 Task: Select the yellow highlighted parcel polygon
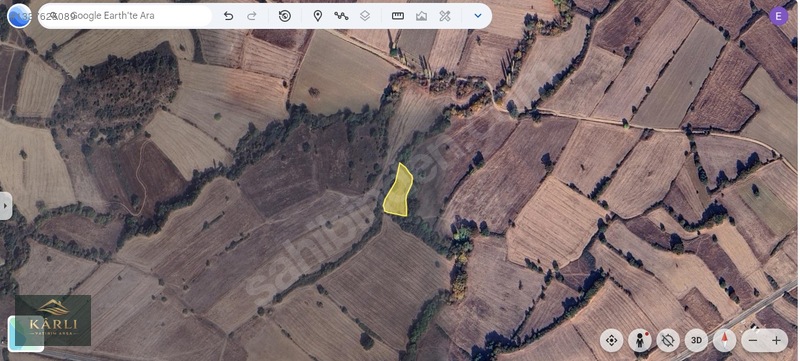click(x=398, y=191)
